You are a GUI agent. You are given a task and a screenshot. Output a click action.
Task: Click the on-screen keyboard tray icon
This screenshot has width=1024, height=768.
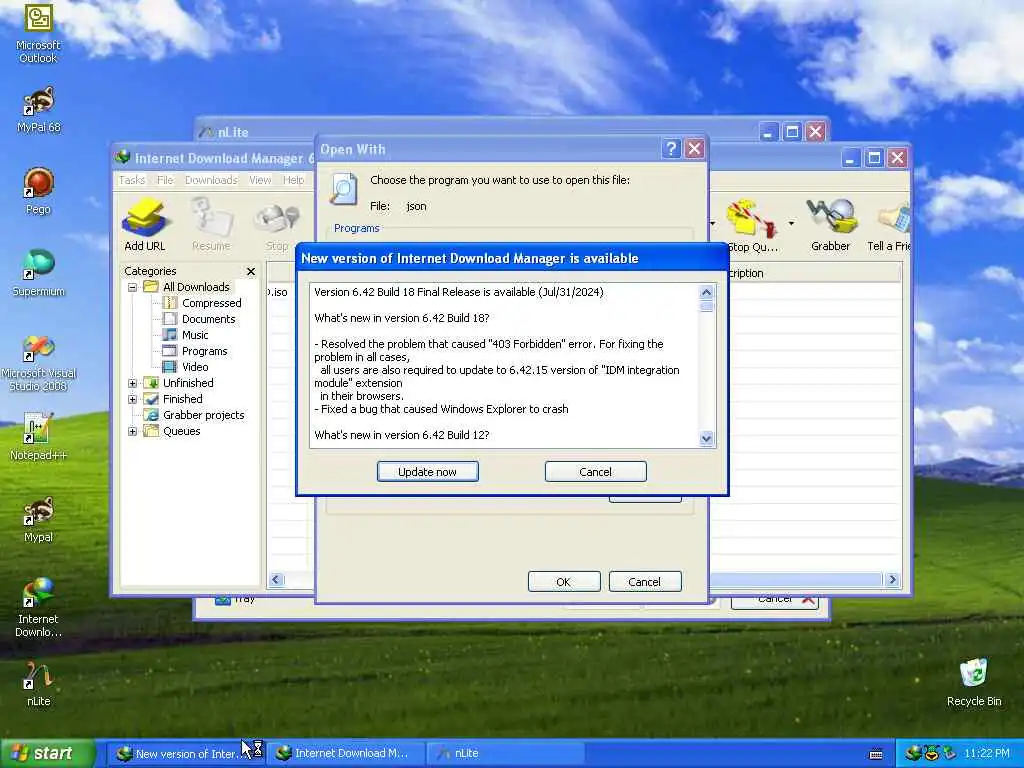pyautogui.click(x=876, y=754)
